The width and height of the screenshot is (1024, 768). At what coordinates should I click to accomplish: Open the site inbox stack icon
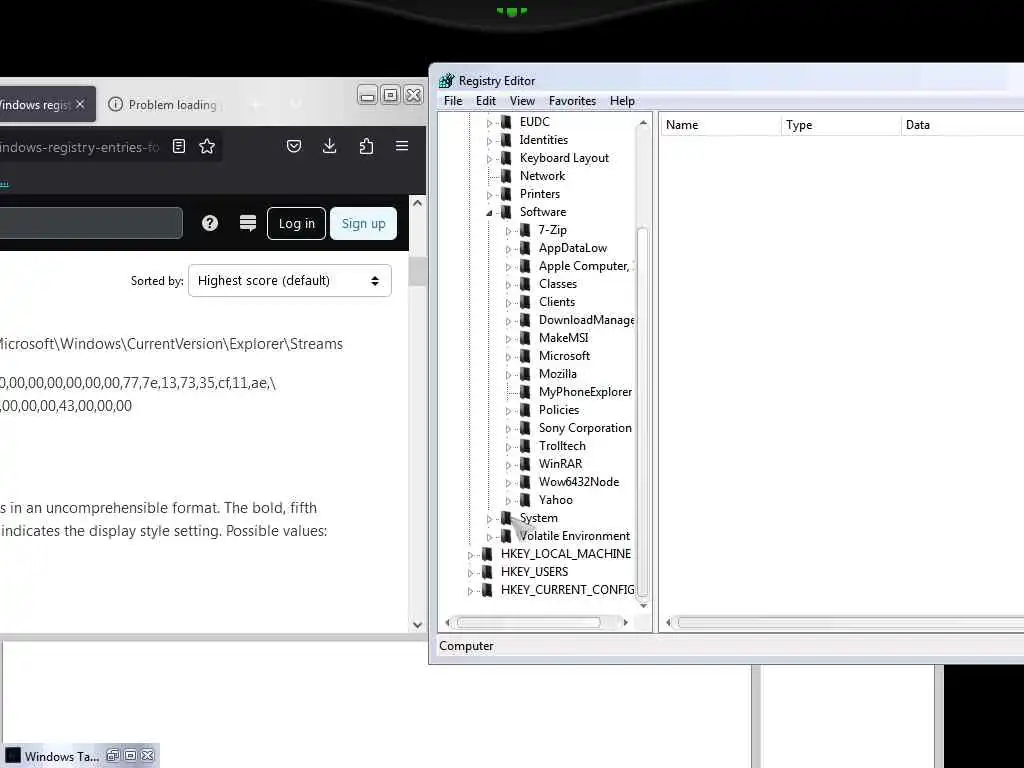(x=248, y=223)
